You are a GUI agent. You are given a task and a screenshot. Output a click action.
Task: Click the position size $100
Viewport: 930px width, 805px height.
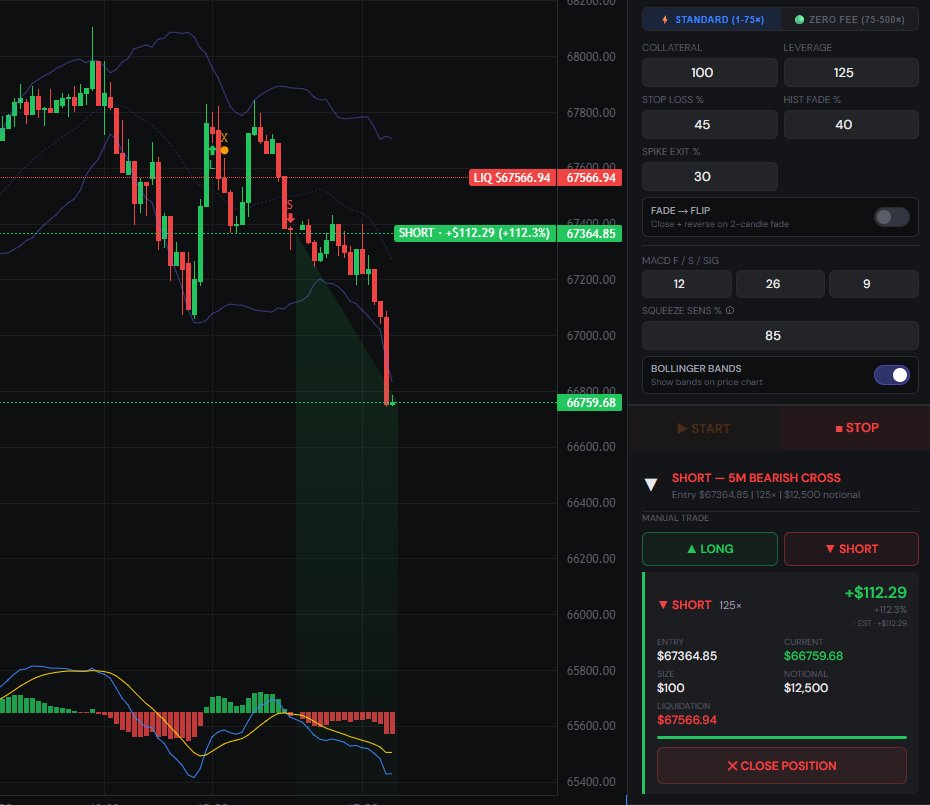[x=671, y=688]
